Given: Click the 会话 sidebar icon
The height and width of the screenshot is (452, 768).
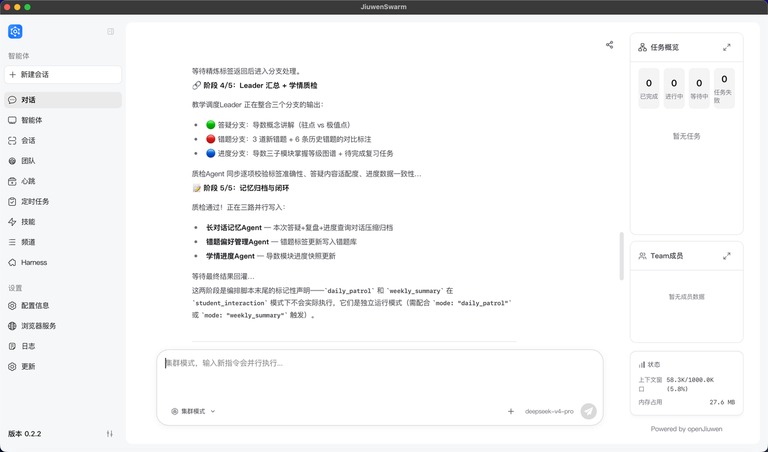Looking at the screenshot, I should coord(12,141).
